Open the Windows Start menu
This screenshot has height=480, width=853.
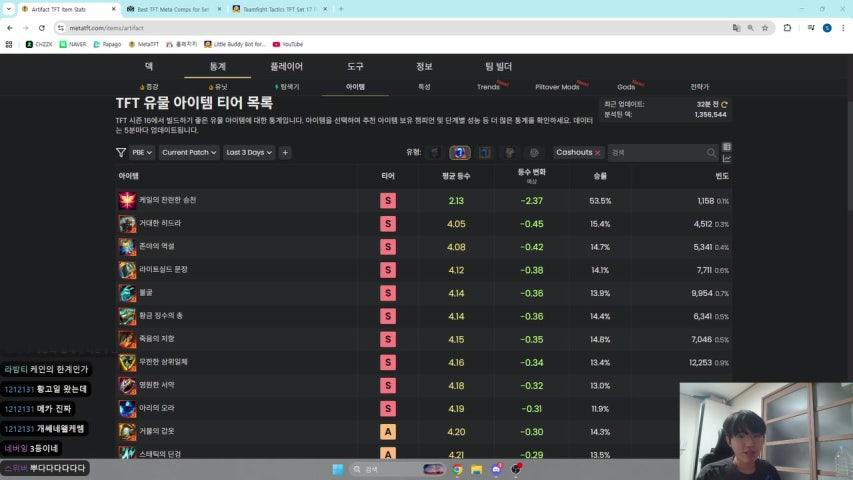click(338, 469)
